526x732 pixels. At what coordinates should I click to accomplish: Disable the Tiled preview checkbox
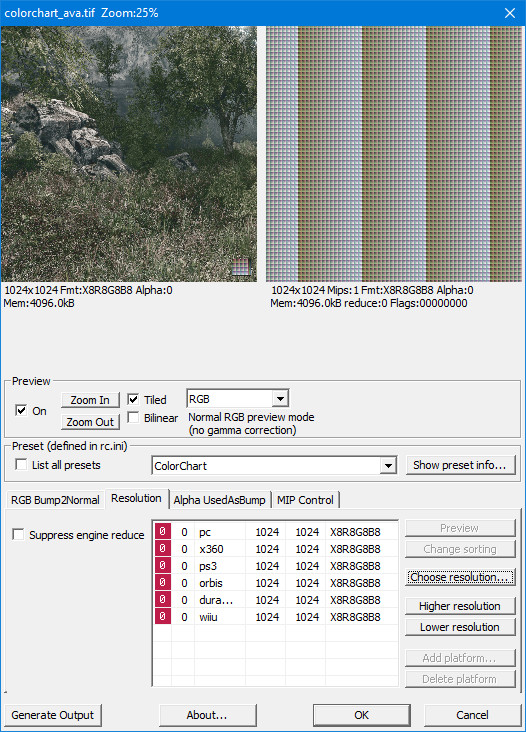point(133,400)
